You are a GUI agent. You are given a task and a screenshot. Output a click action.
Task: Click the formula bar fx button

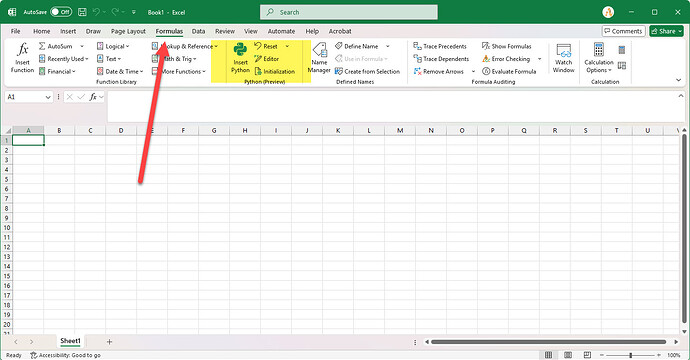[93, 97]
